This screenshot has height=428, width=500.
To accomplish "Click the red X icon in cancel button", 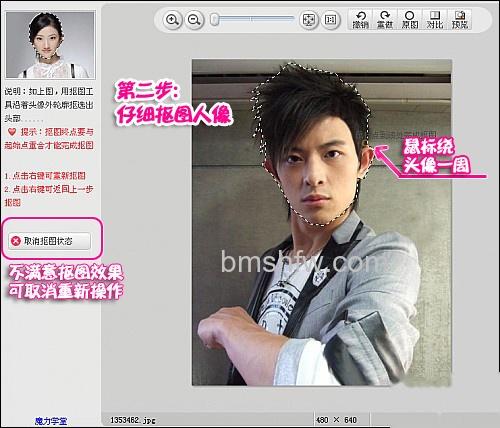I will pyautogui.click(x=16, y=241).
